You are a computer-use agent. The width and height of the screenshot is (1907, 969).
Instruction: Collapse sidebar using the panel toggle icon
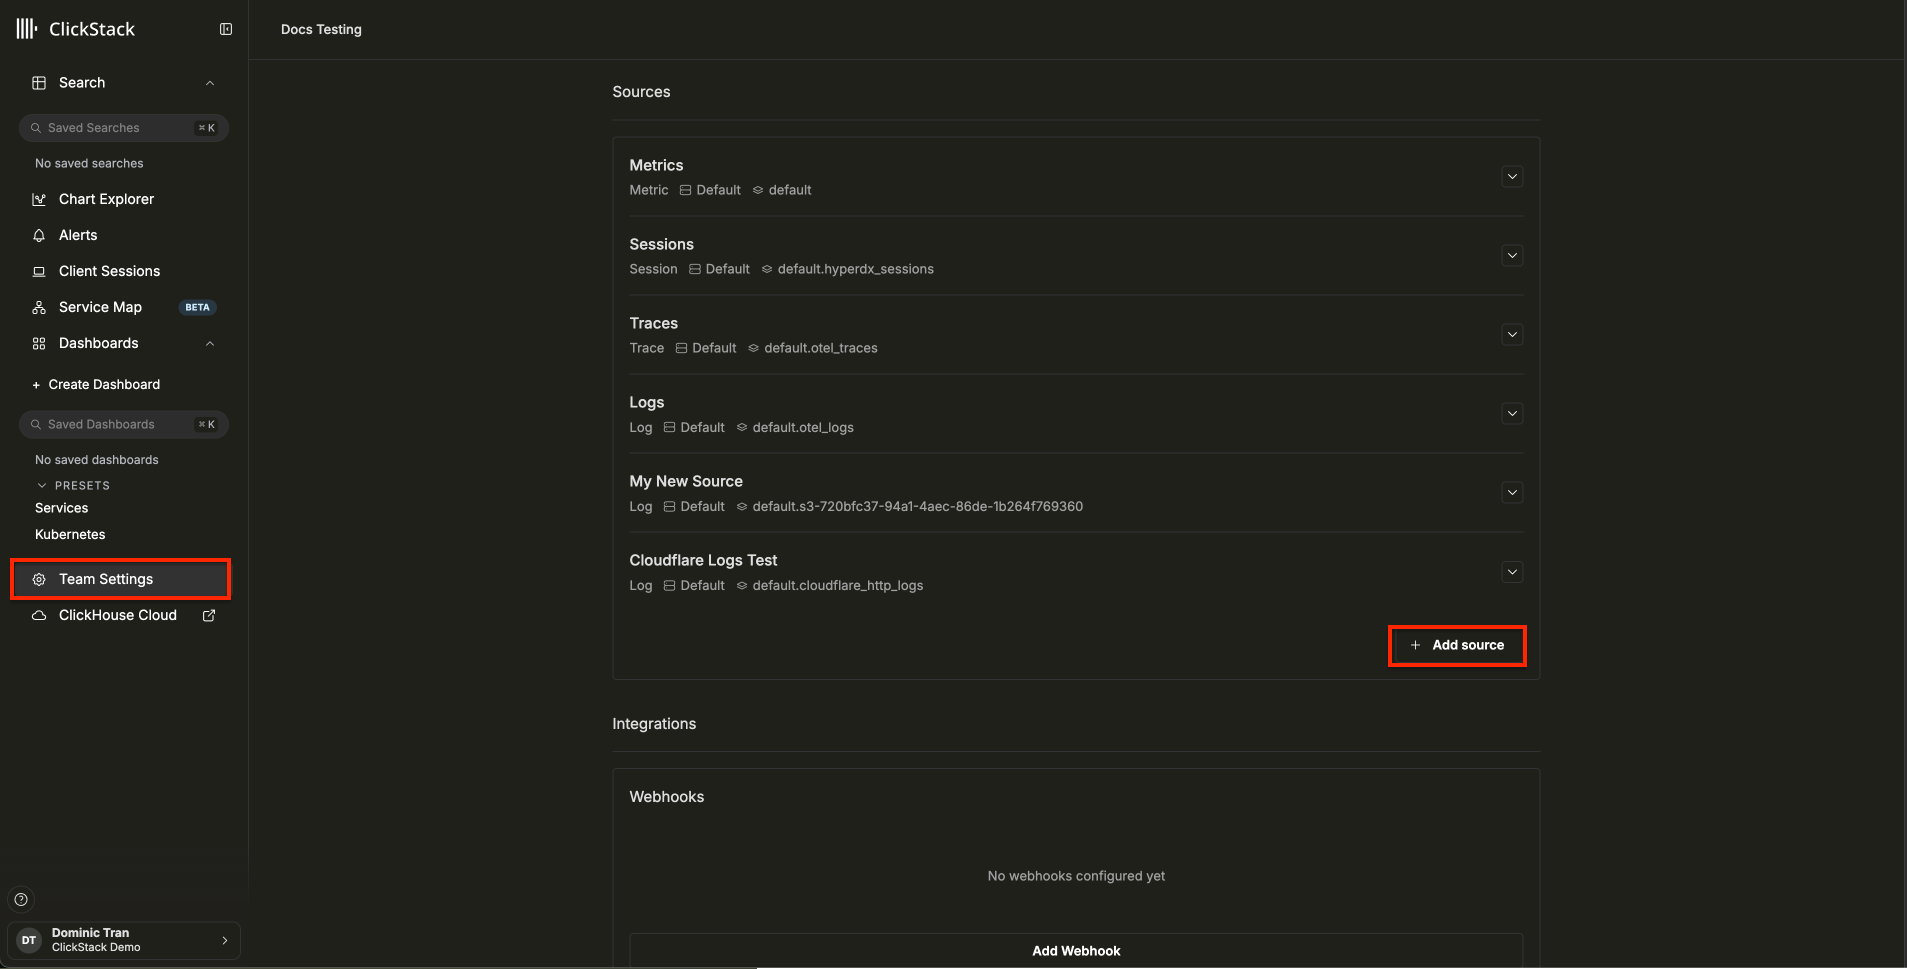(226, 29)
